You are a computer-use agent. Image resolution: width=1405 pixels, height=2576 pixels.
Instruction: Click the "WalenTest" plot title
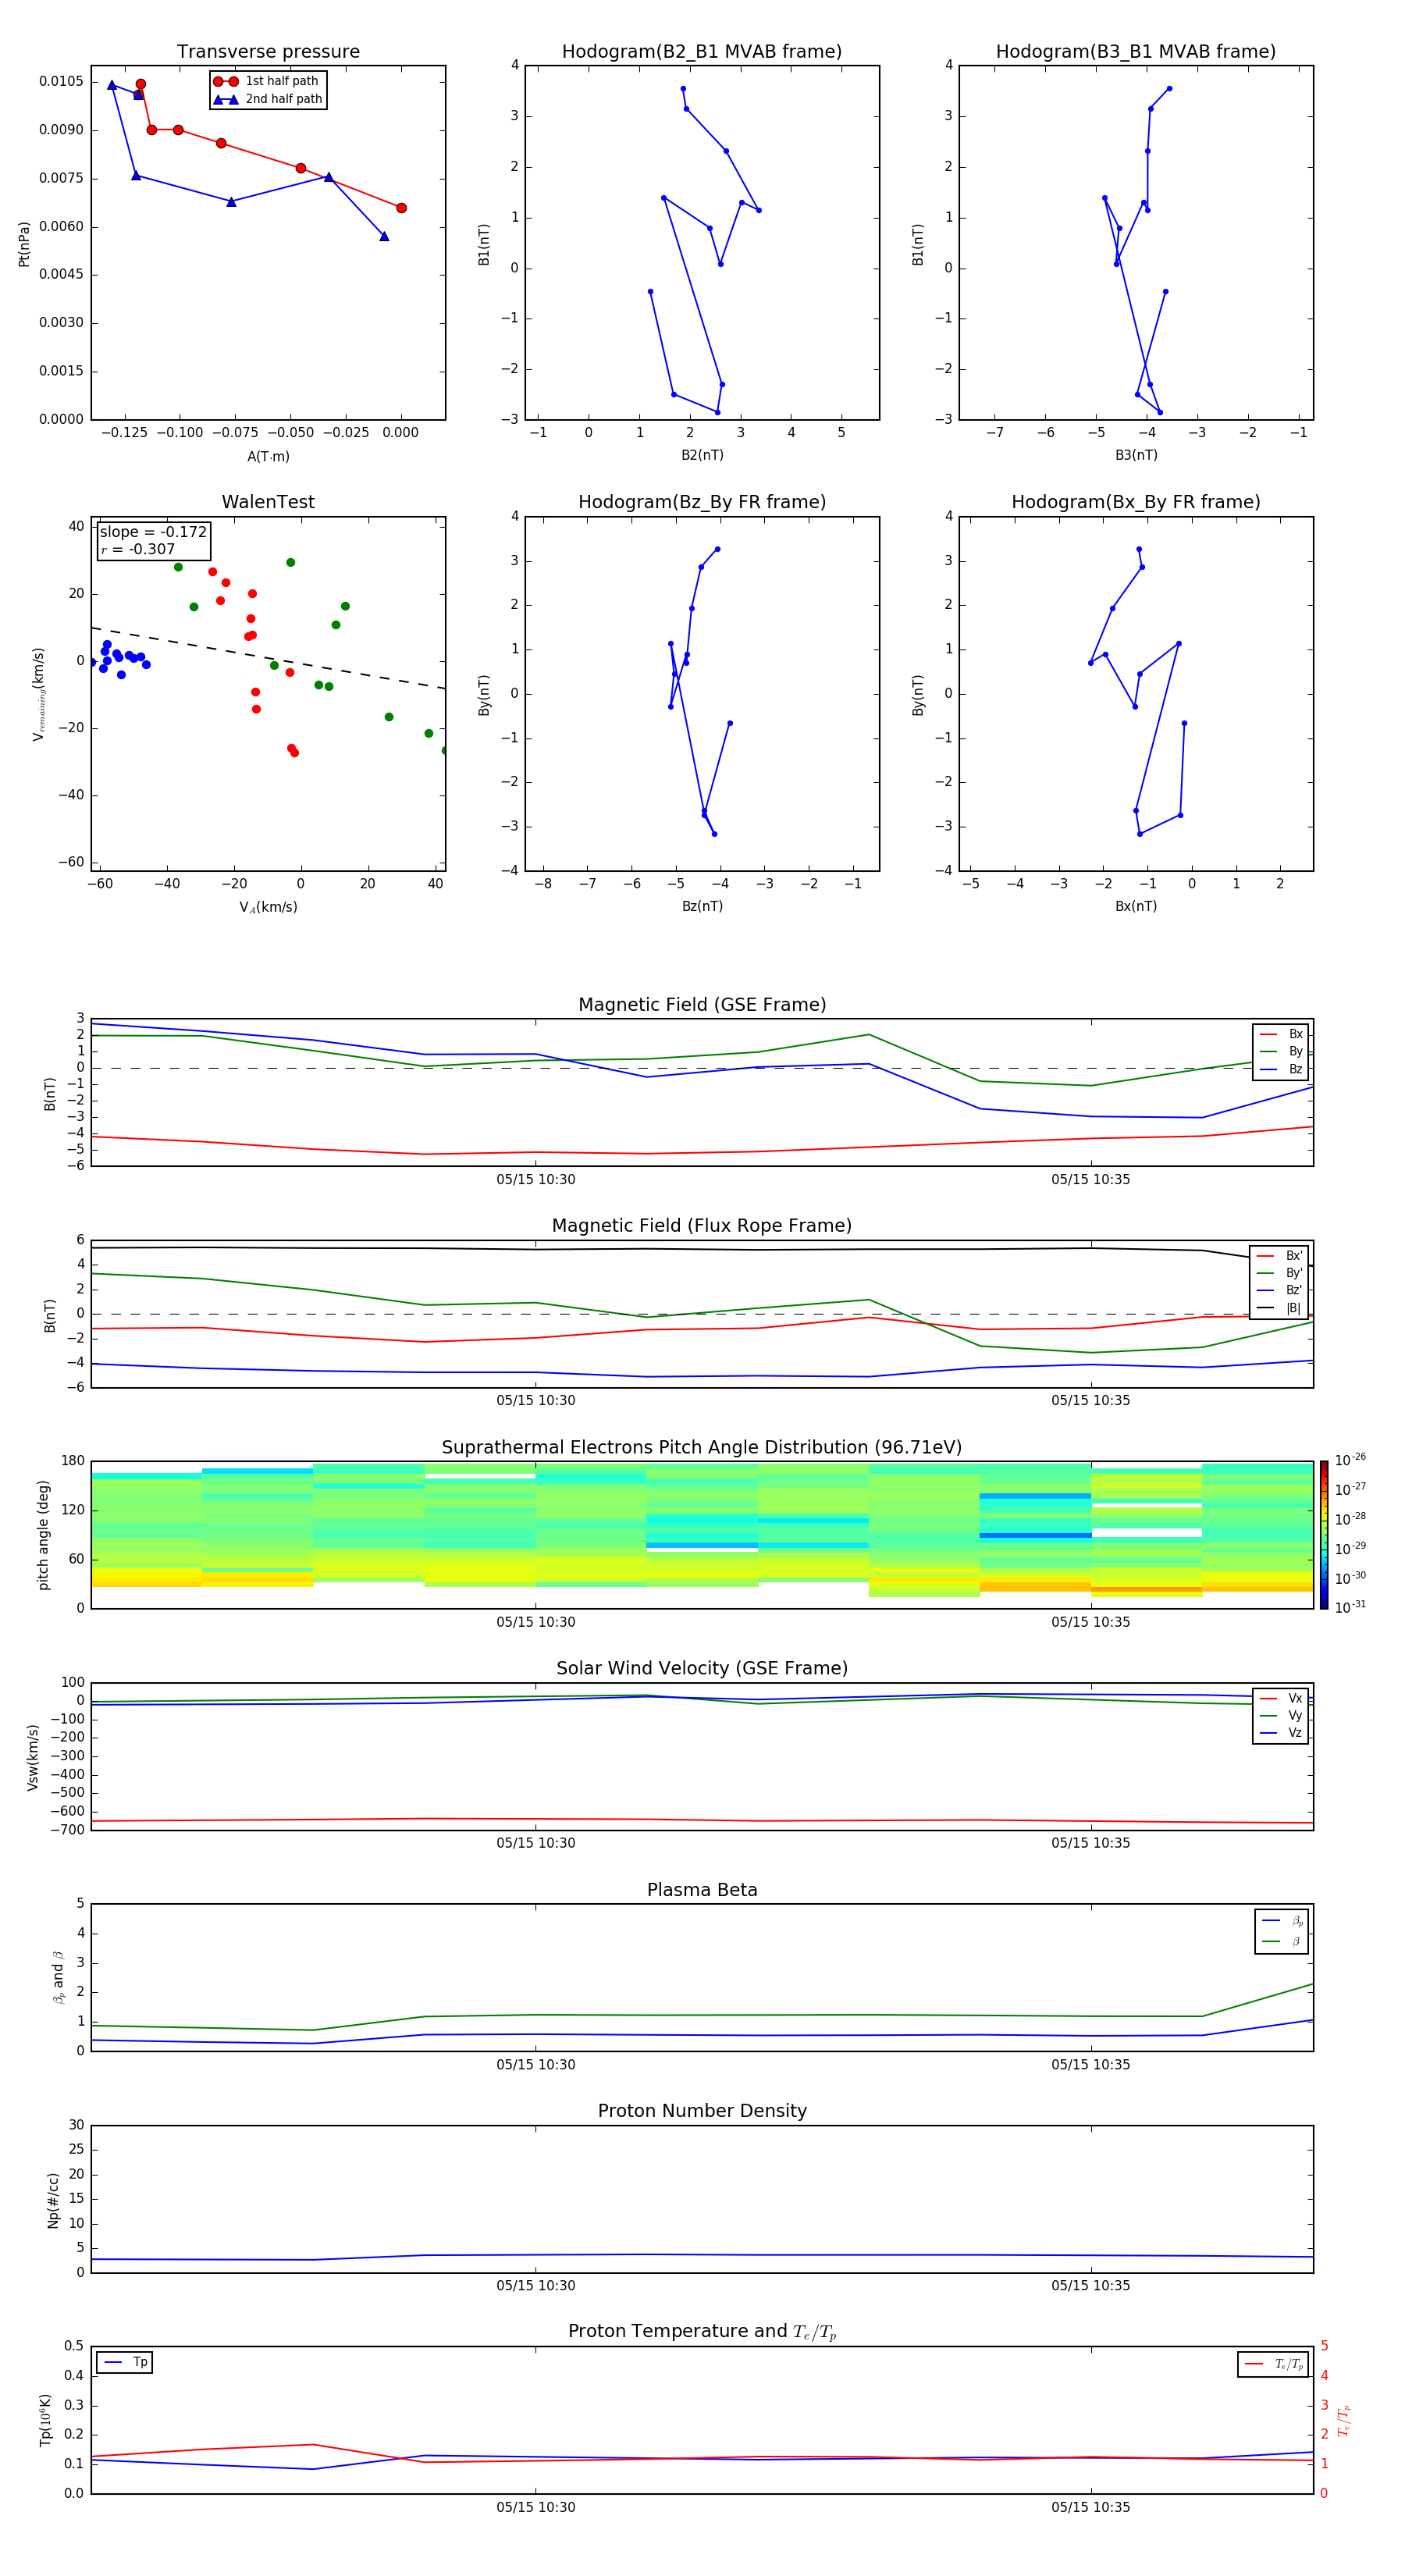coord(268,502)
